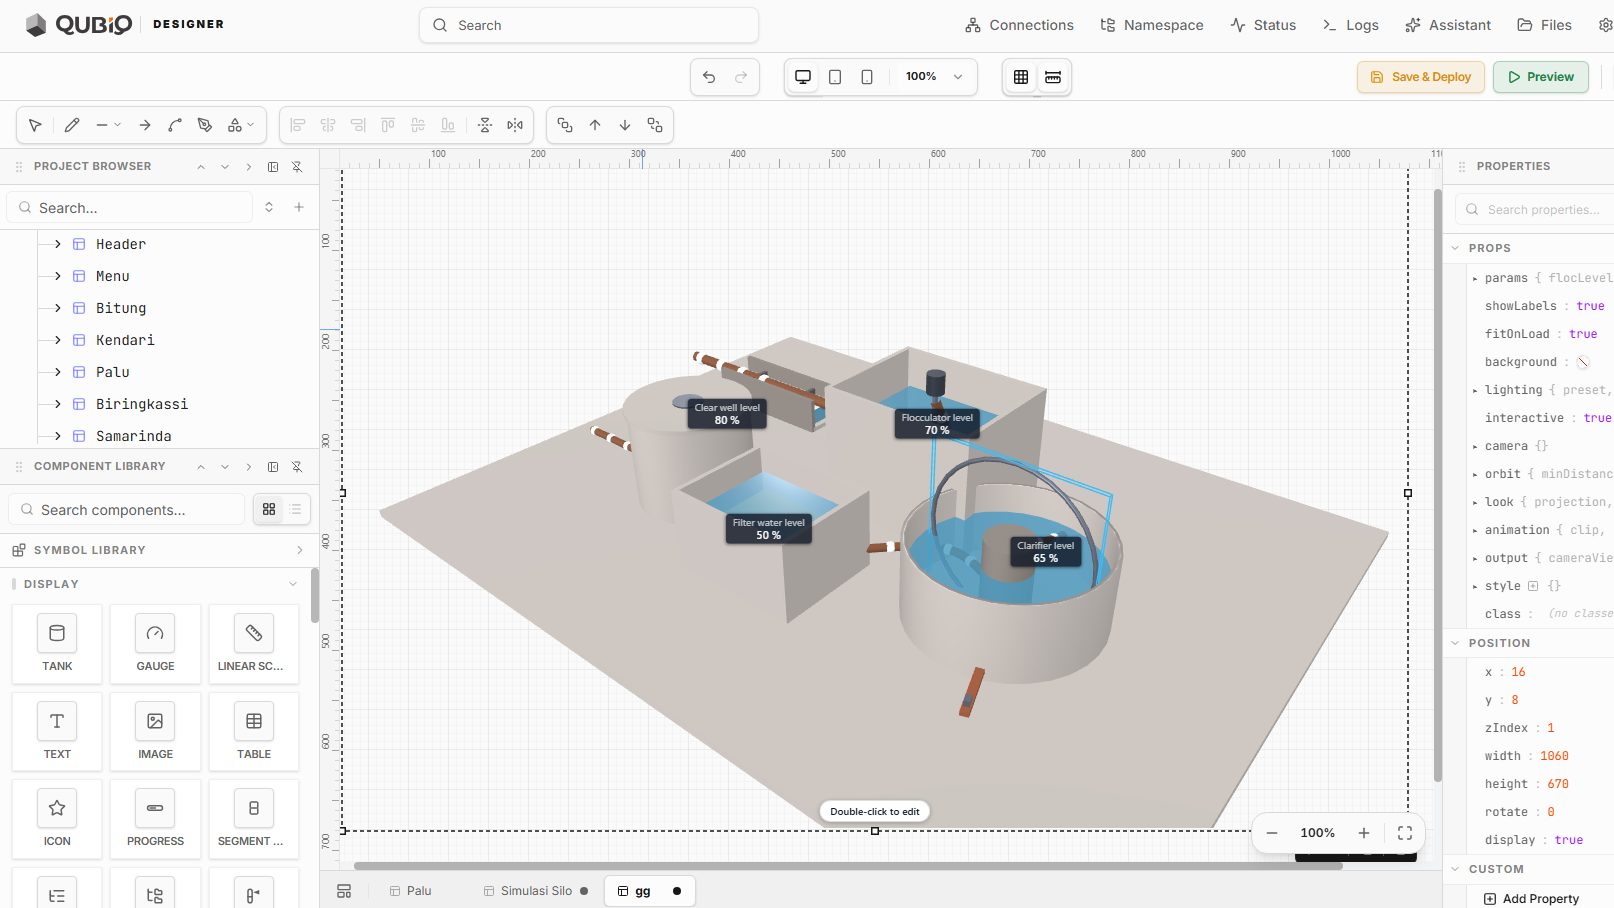
Task: Expand the Header tree item
Action: [x=58, y=244]
